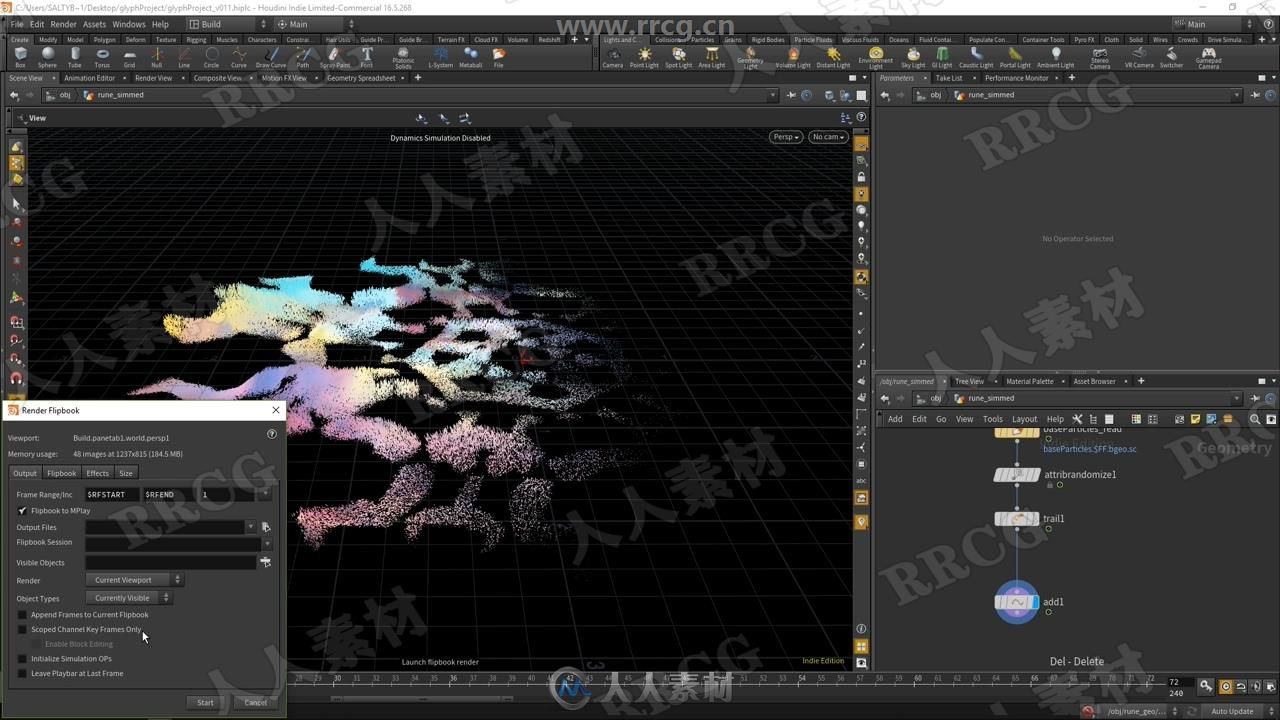The width and height of the screenshot is (1280, 720).
Task: Cancel the Render Flipbook dialog
Action: click(x=255, y=702)
